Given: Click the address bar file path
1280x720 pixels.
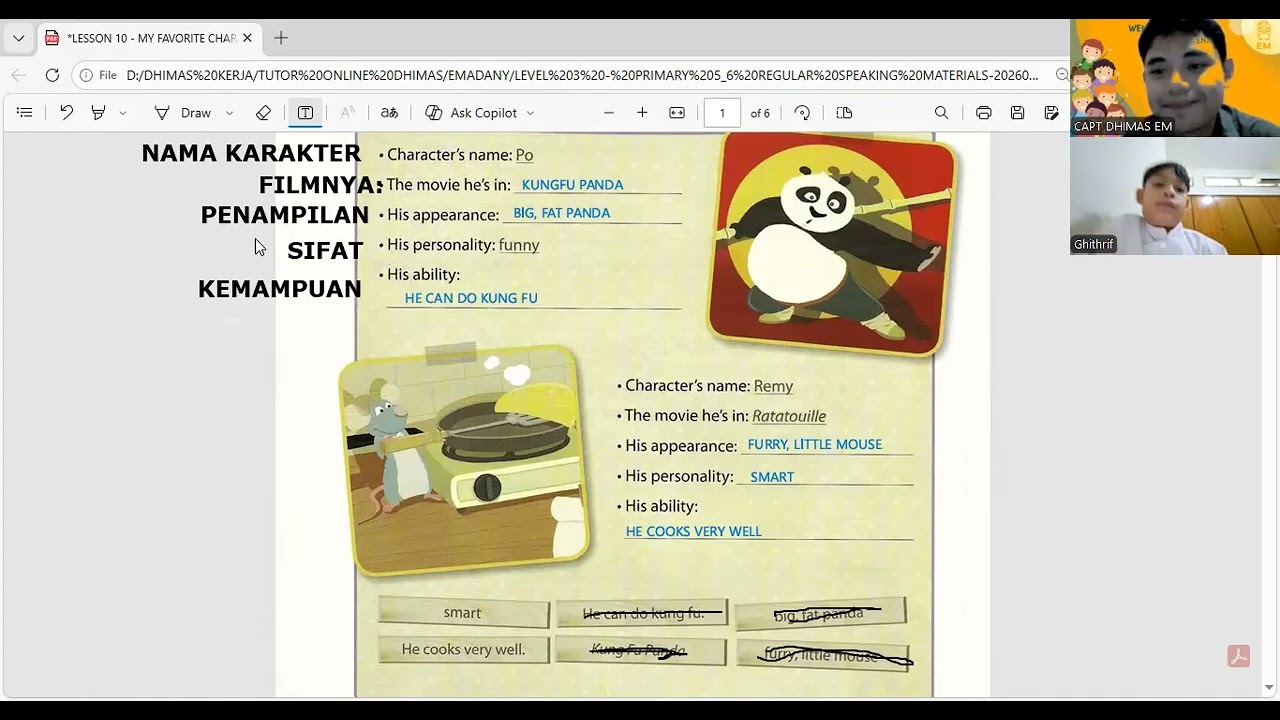Looking at the screenshot, I should click(x=582, y=75).
